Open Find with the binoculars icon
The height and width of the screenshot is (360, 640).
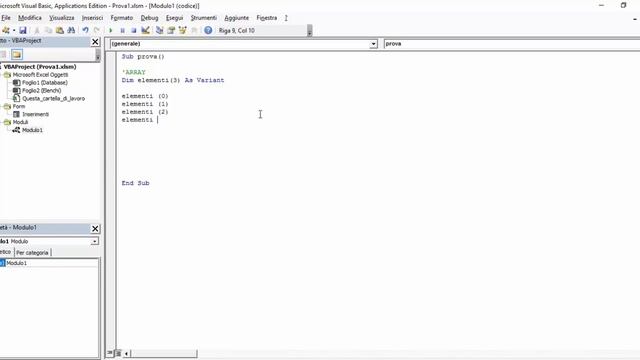(71, 30)
